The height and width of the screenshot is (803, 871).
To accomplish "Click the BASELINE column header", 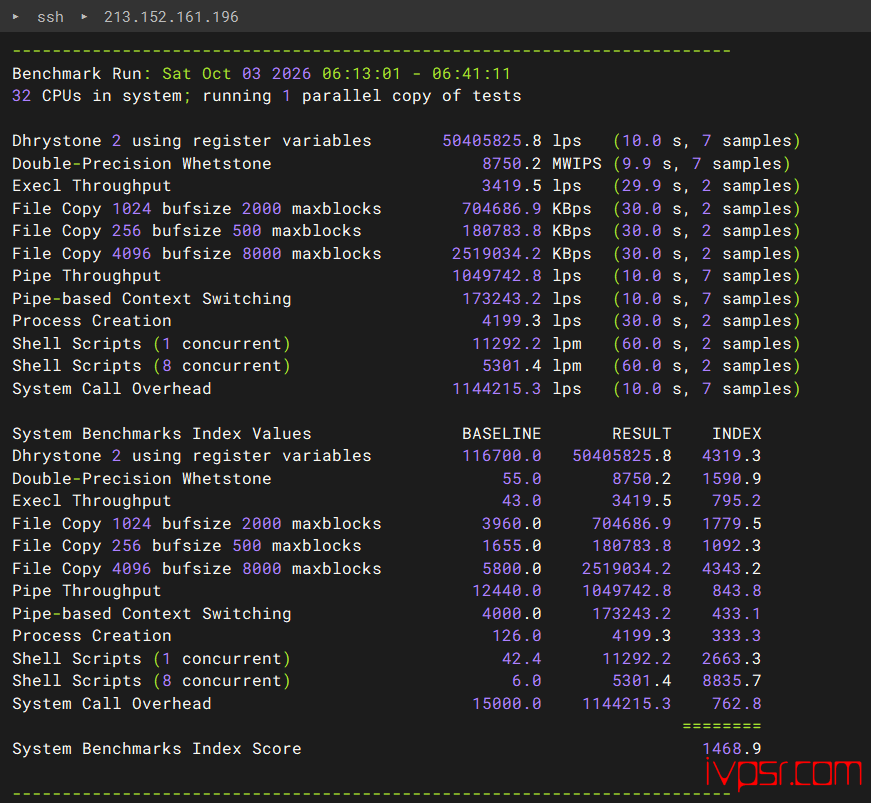I will 502,434.
